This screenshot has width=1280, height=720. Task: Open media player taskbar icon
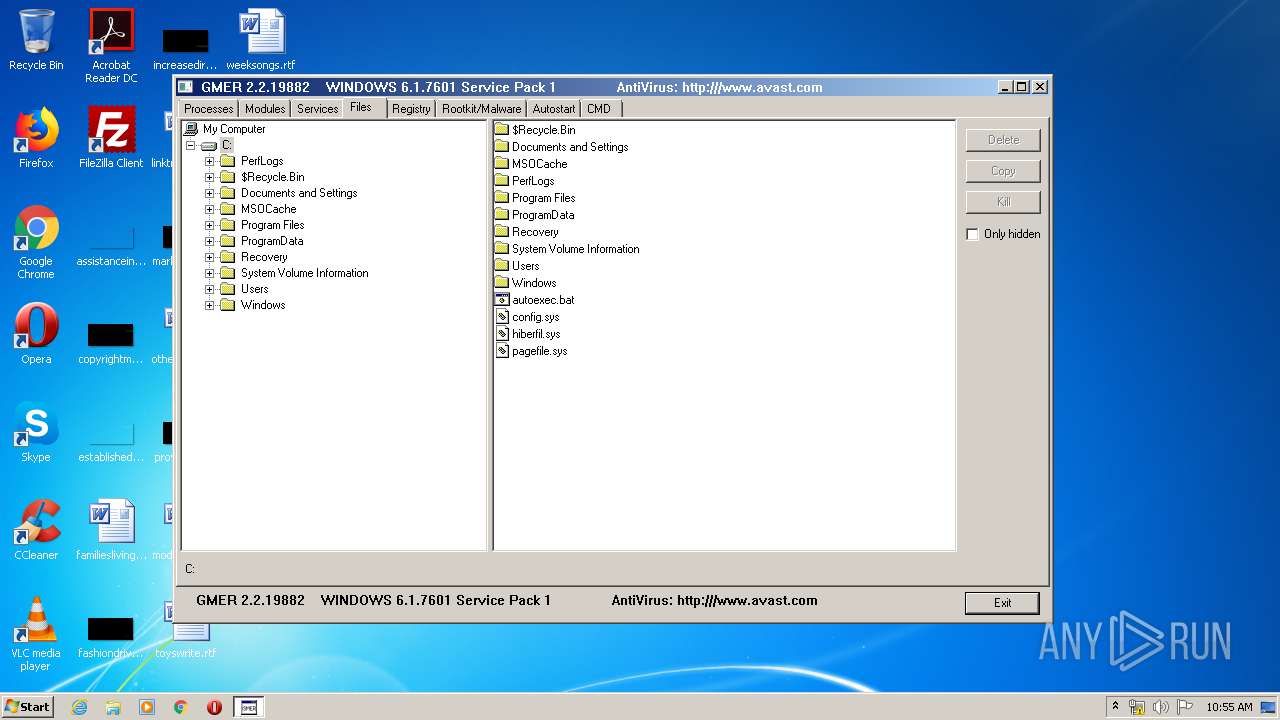[x=147, y=707]
